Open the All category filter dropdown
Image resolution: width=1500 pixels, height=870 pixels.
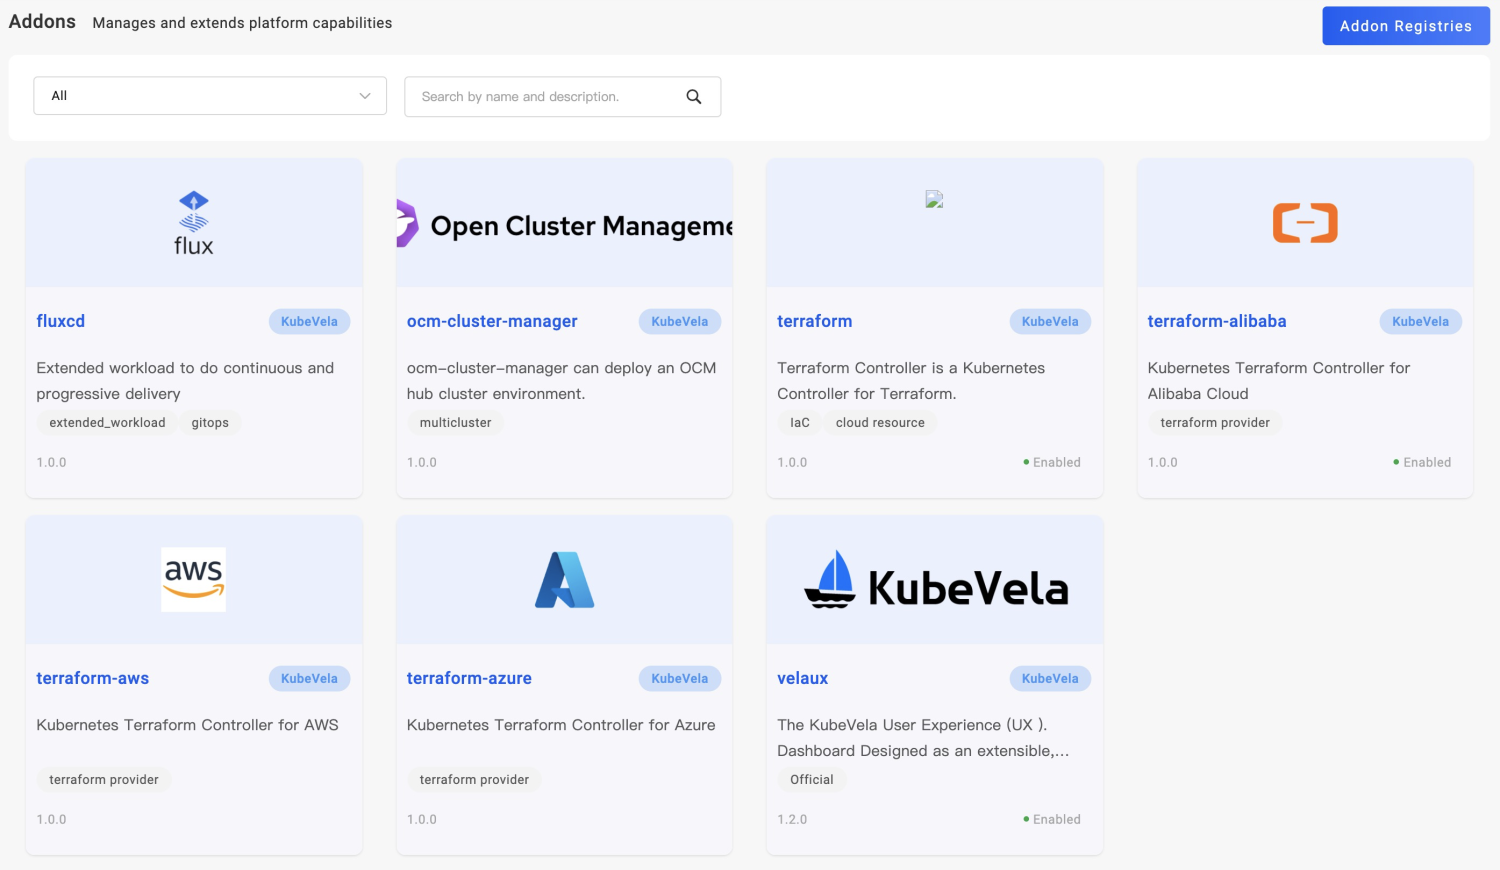tap(210, 96)
